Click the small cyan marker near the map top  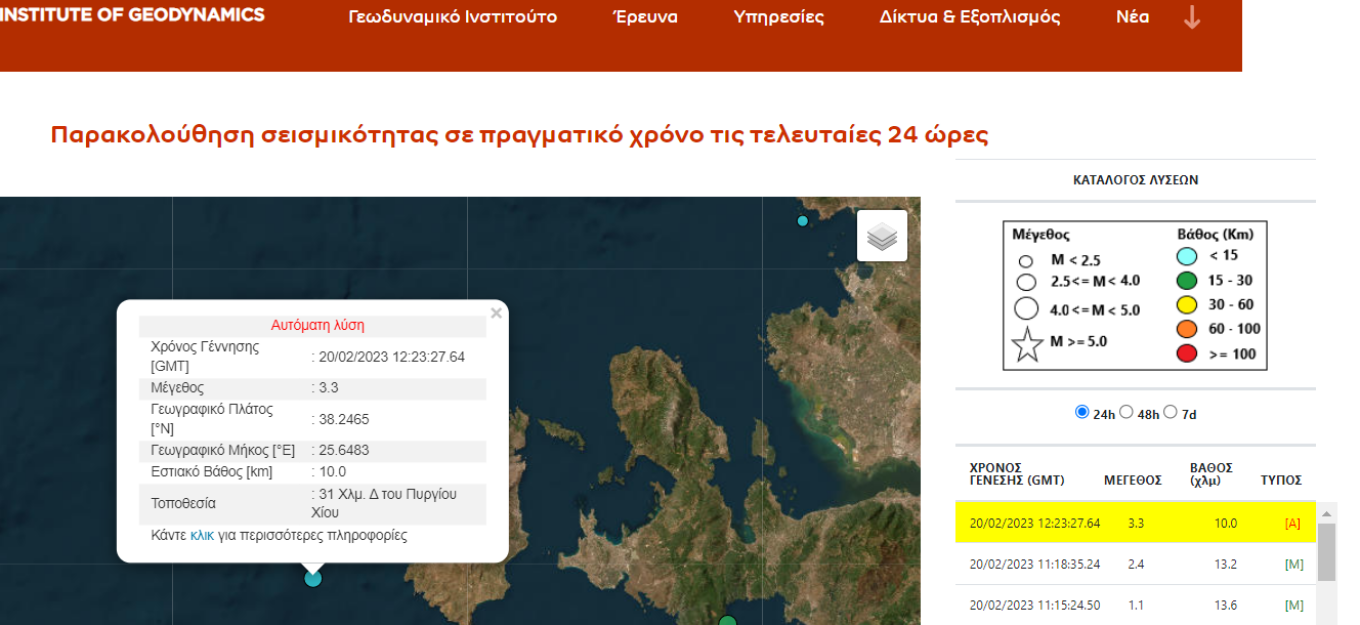pyautogui.click(x=802, y=221)
